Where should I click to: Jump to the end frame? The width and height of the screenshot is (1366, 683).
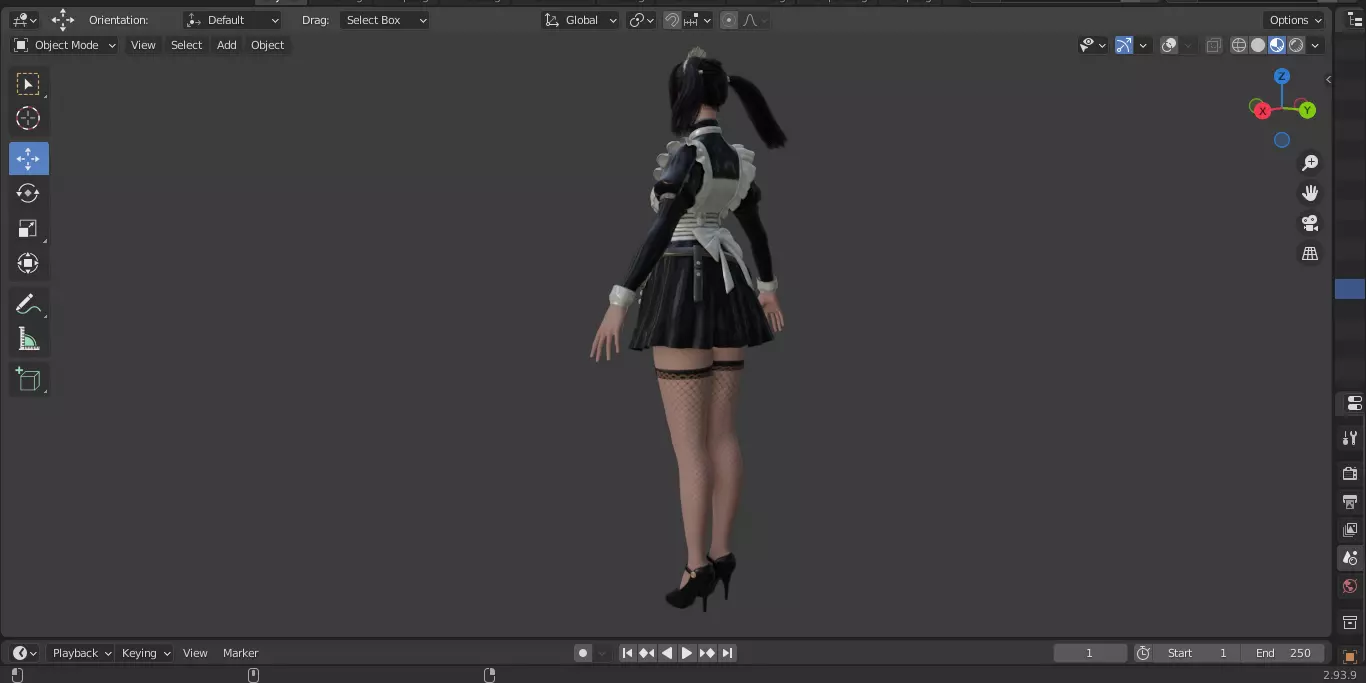tap(728, 653)
